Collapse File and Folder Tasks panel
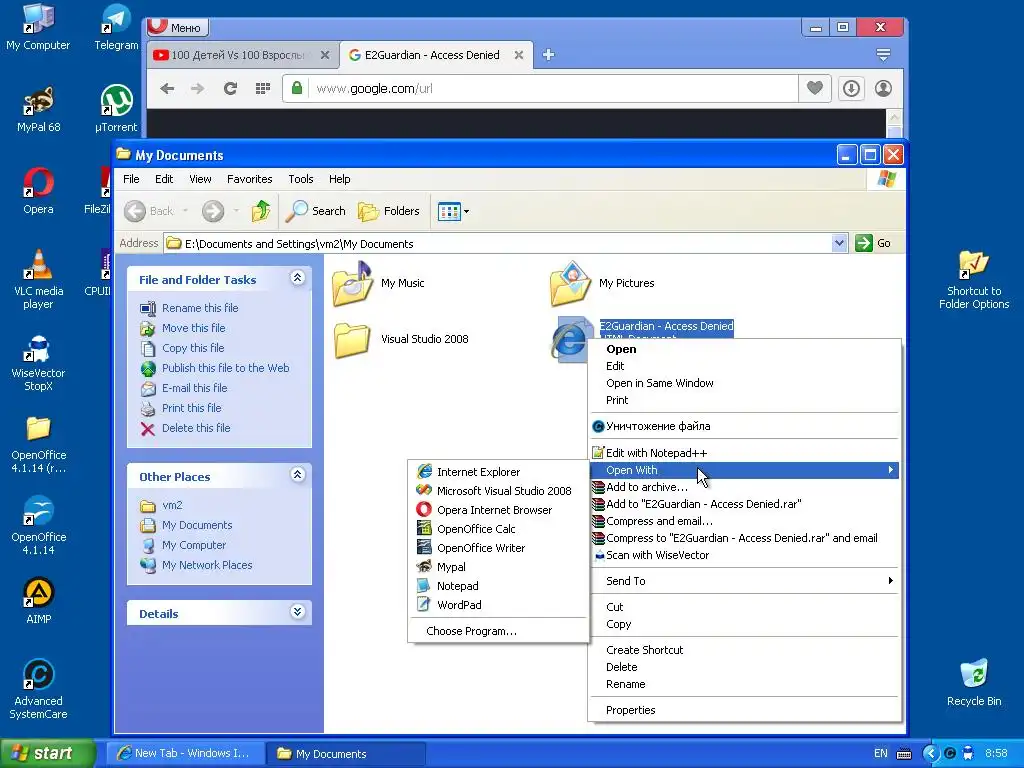 [297, 278]
